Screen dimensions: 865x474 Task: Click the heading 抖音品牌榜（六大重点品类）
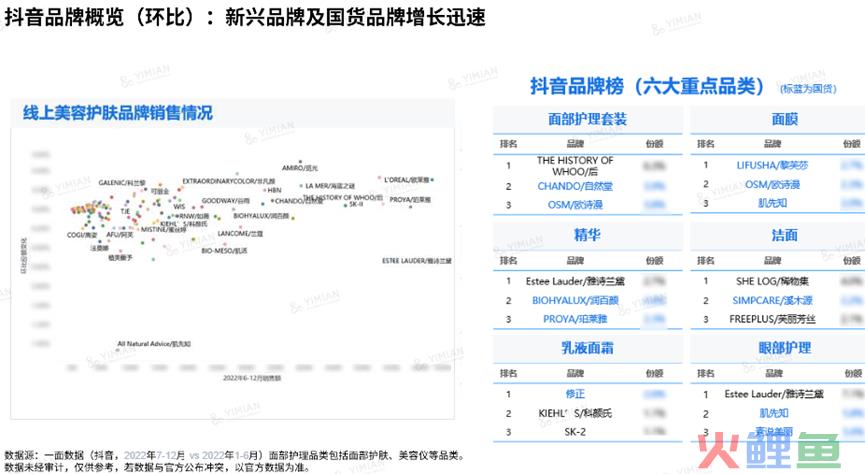pos(647,86)
